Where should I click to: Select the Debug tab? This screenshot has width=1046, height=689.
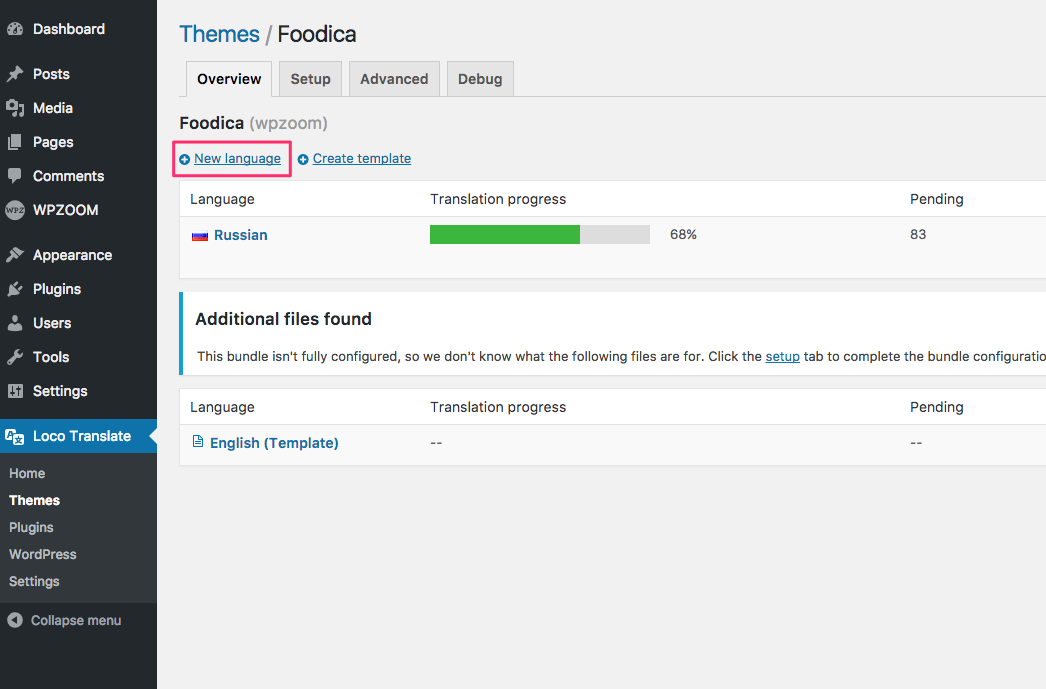[480, 79]
